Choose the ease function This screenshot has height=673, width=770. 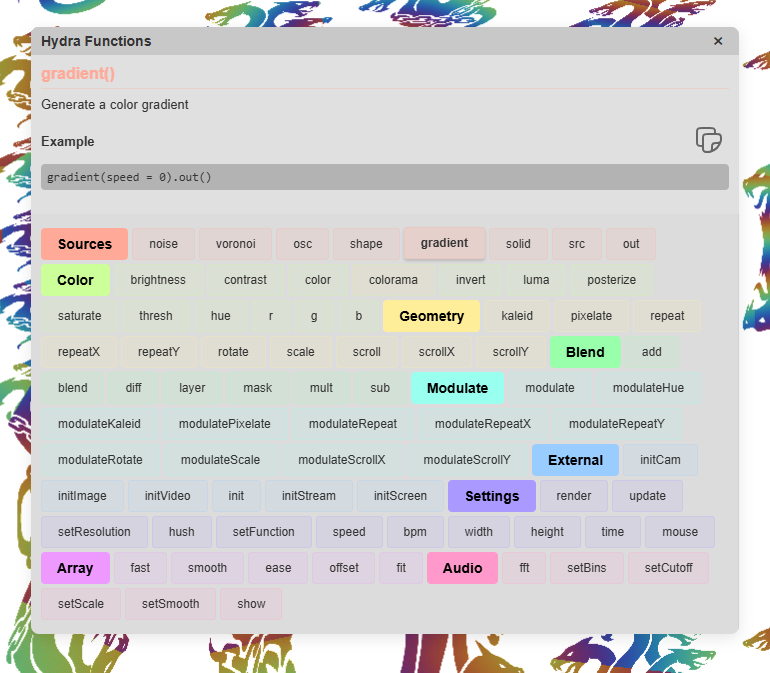tap(278, 568)
